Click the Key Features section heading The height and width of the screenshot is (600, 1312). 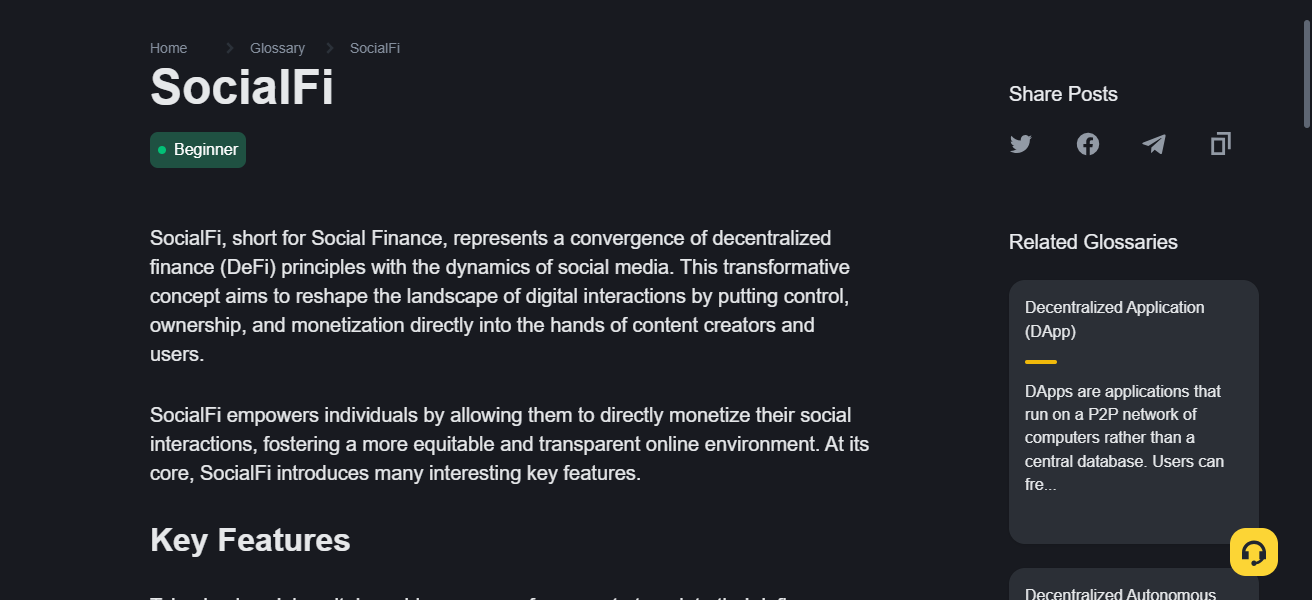(249, 540)
